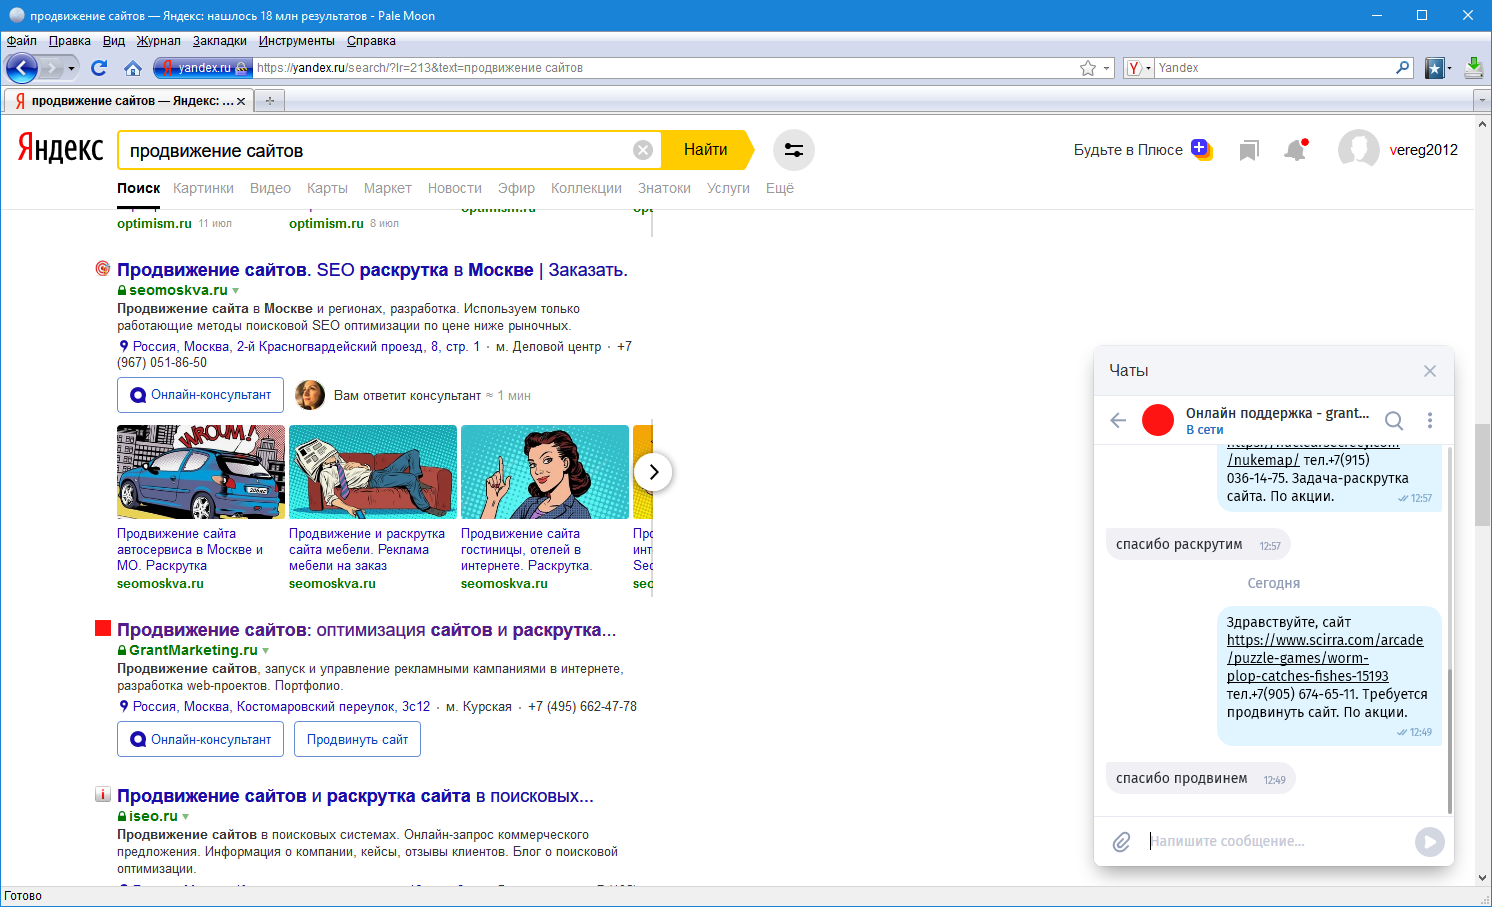
Task: Open a new browser tab with plus button
Action: (x=270, y=101)
